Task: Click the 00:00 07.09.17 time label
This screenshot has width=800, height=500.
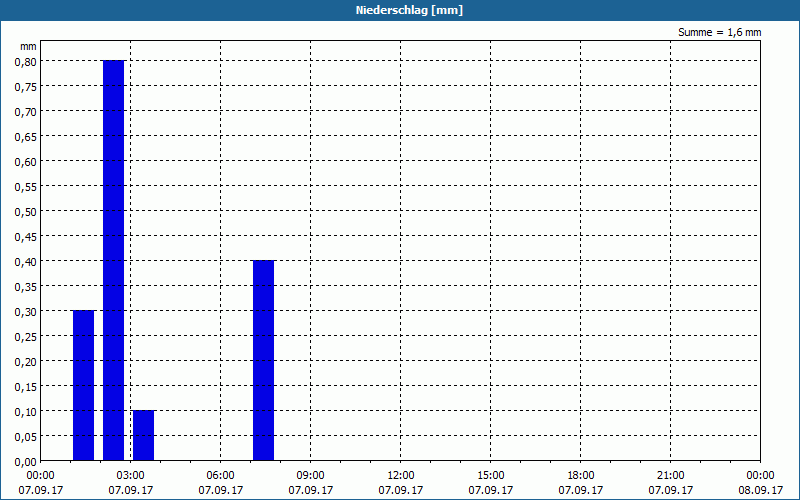Action: pos(40,482)
